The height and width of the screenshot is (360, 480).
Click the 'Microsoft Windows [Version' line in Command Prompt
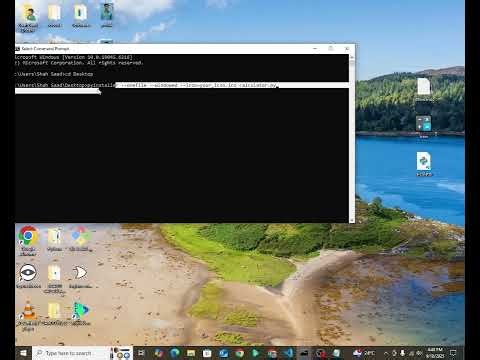[x=73, y=57]
